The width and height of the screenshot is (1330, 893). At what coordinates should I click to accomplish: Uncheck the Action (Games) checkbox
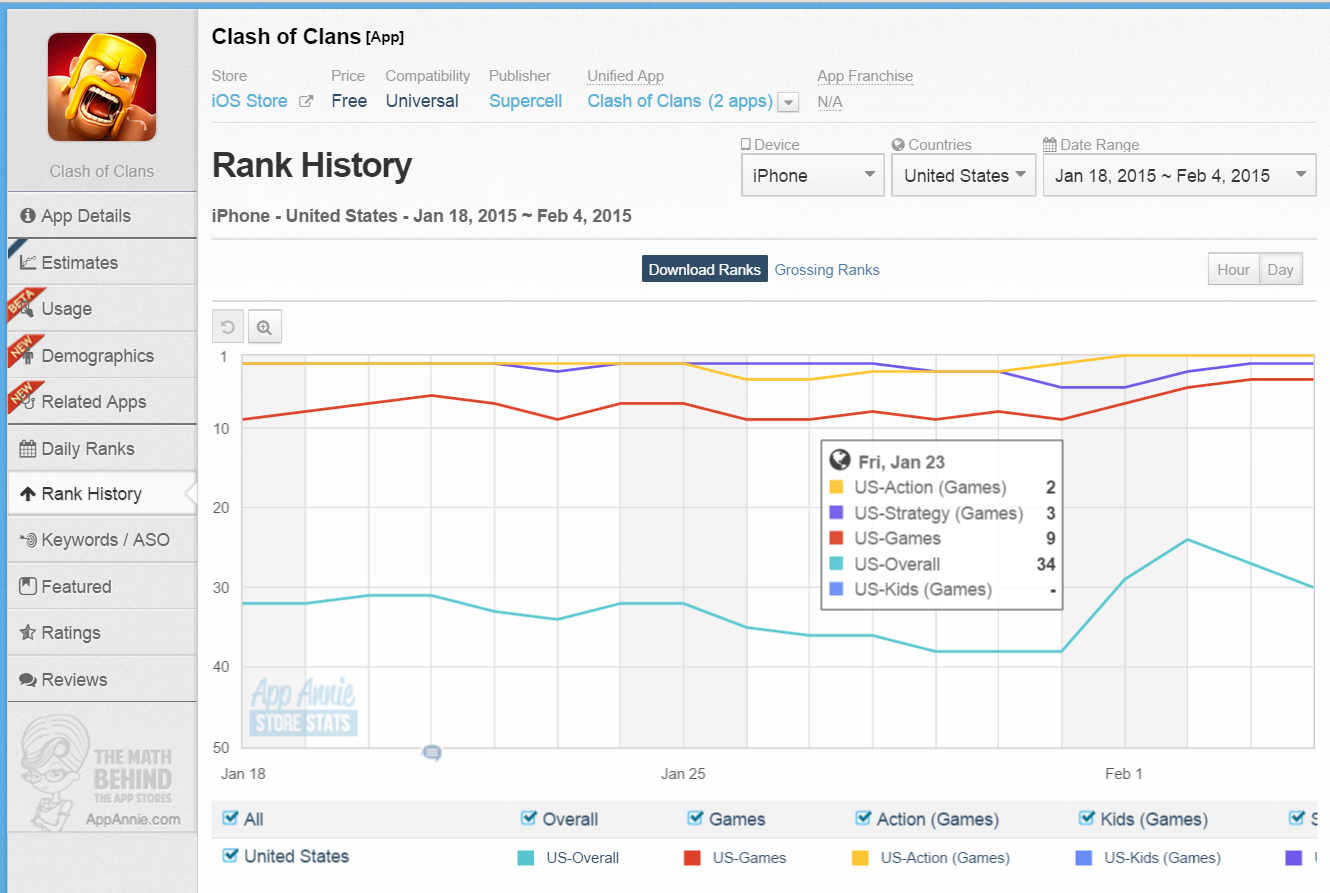(864, 818)
